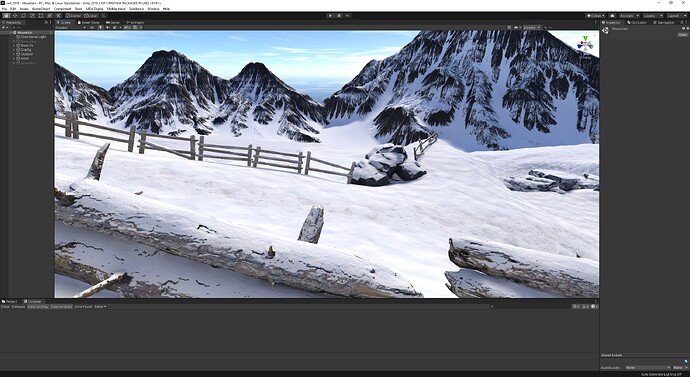Open Unity cloud services icon
Image resolution: width=690 pixels, height=377 pixels.
612,16
